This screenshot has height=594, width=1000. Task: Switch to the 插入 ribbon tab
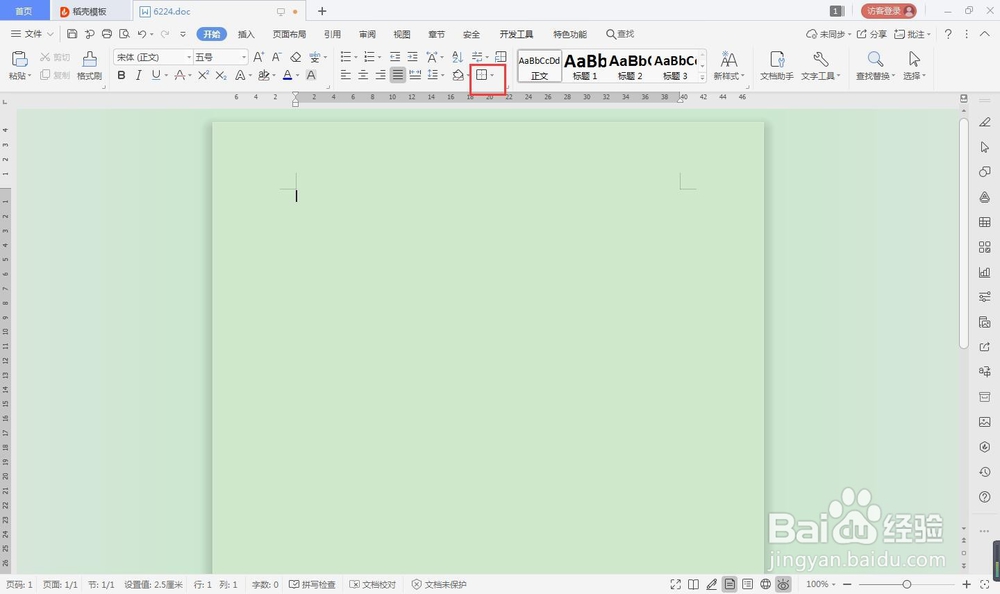246,33
